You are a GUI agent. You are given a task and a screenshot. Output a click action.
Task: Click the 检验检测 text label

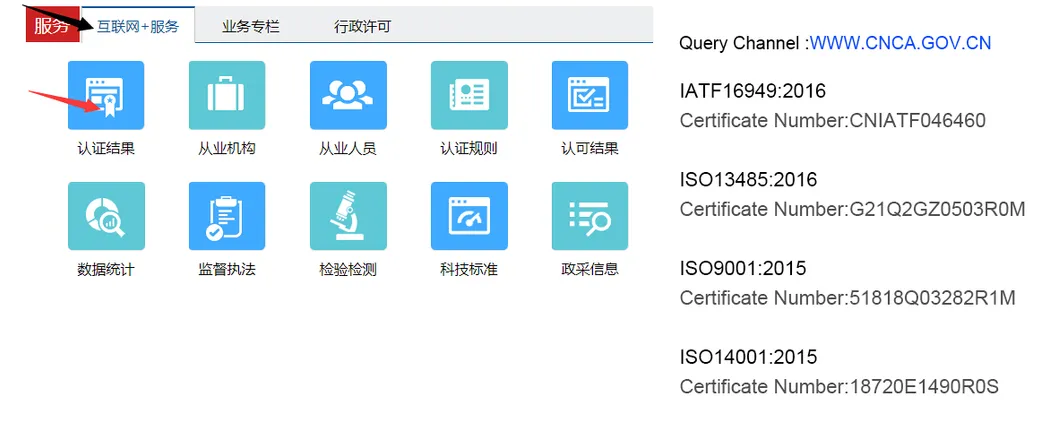coord(347,270)
